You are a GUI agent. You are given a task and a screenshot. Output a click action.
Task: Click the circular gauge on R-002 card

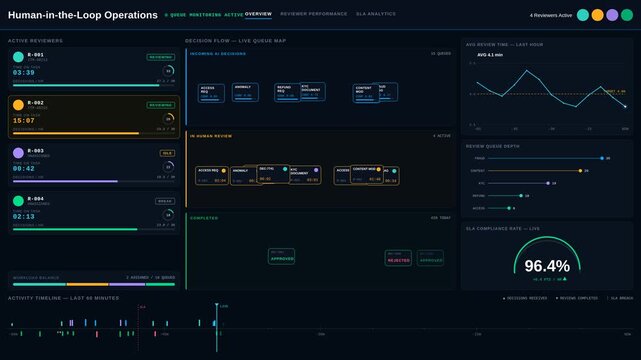click(168, 119)
